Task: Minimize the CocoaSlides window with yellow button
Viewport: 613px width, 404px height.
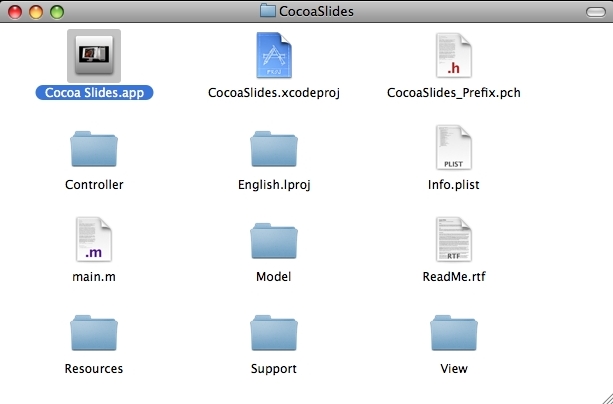Action: [x=35, y=11]
